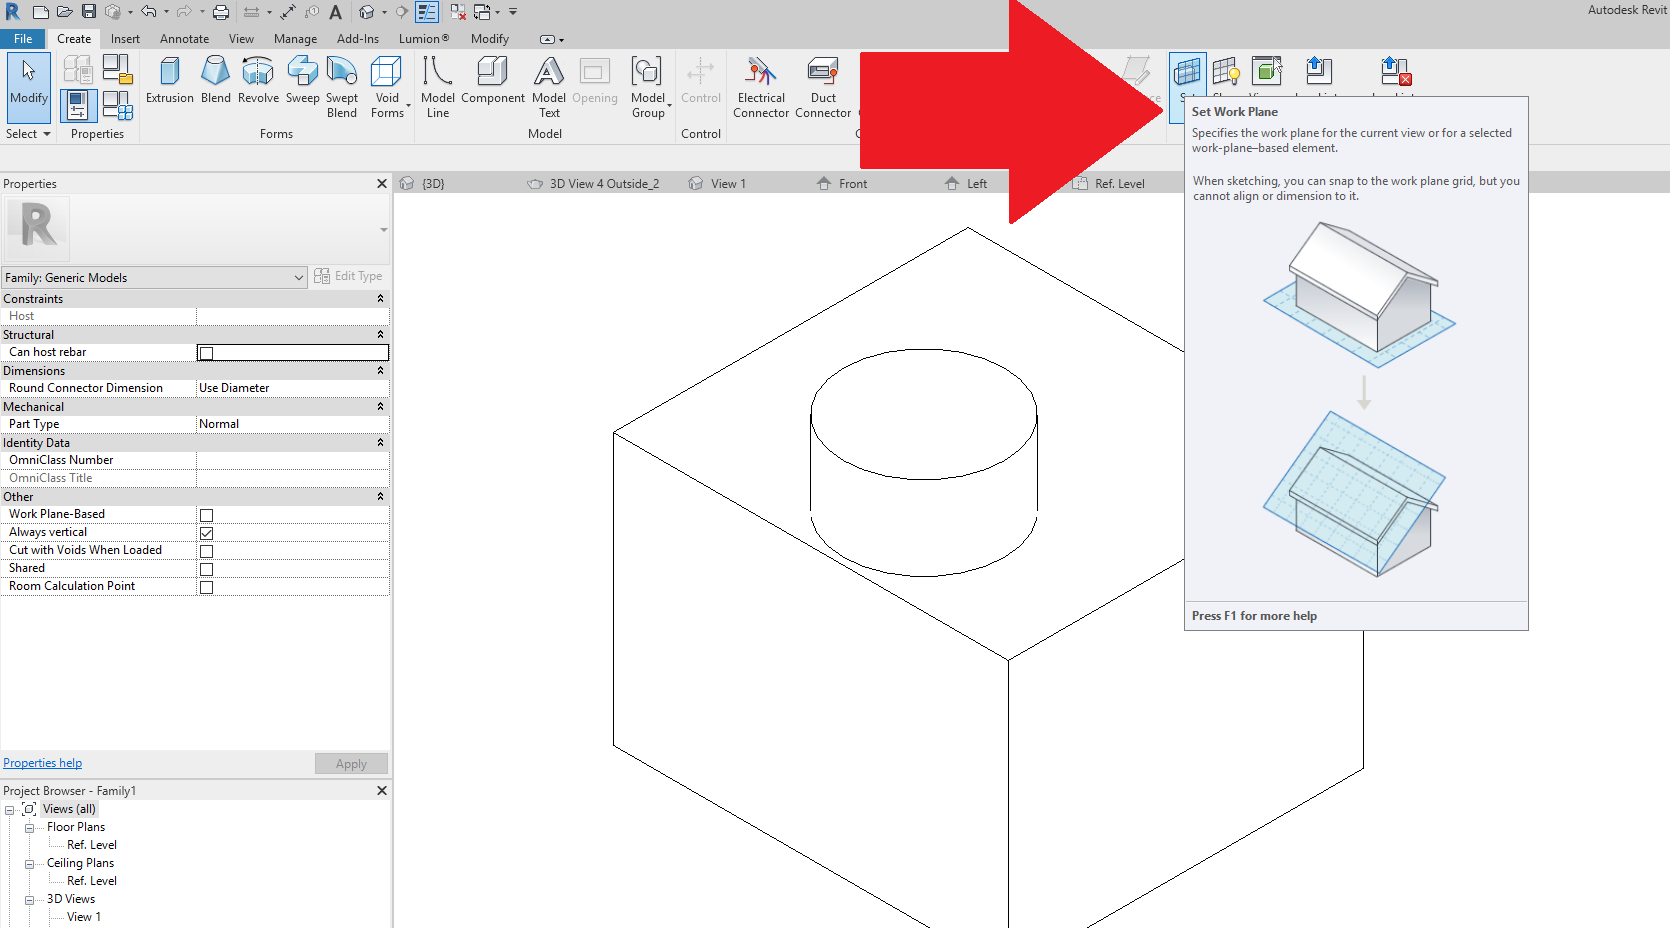This screenshot has width=1670, height=928.
Task: Toggle the Can host rebar checkbox
Action: 206,353
